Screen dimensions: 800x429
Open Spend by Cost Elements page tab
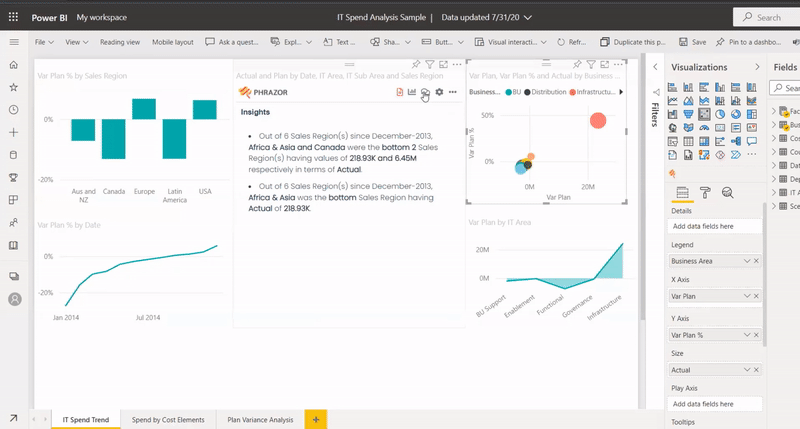click(x=168, y=420)
